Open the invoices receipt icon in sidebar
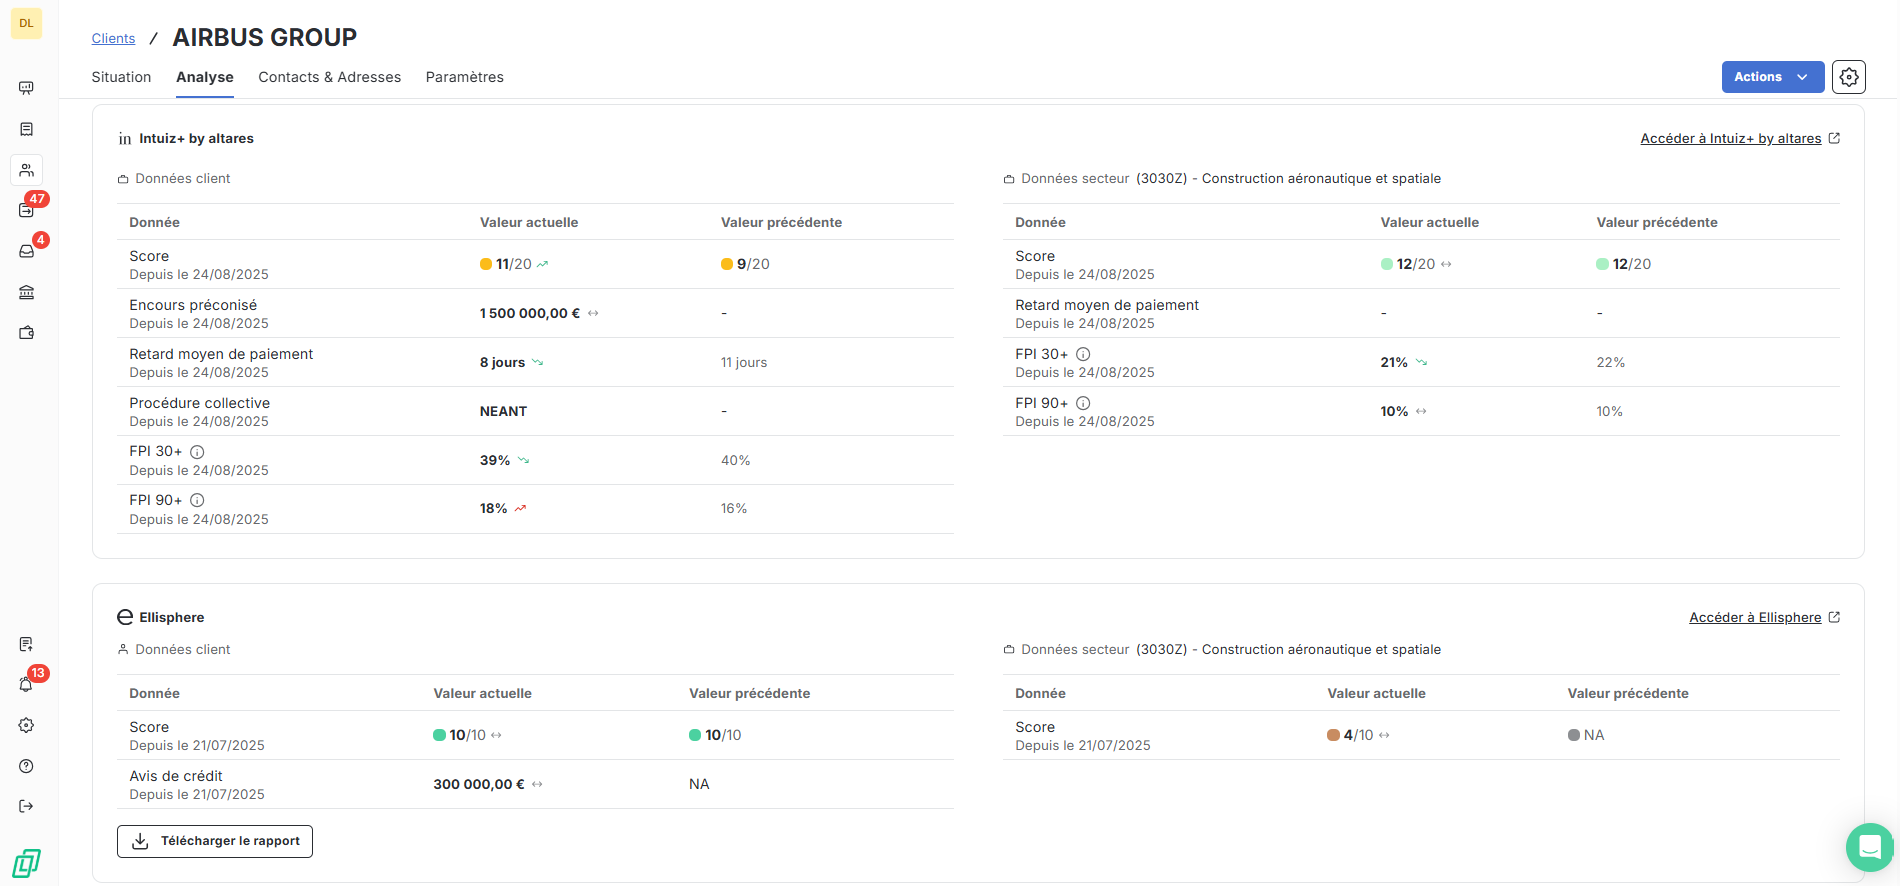 point(27,129)
